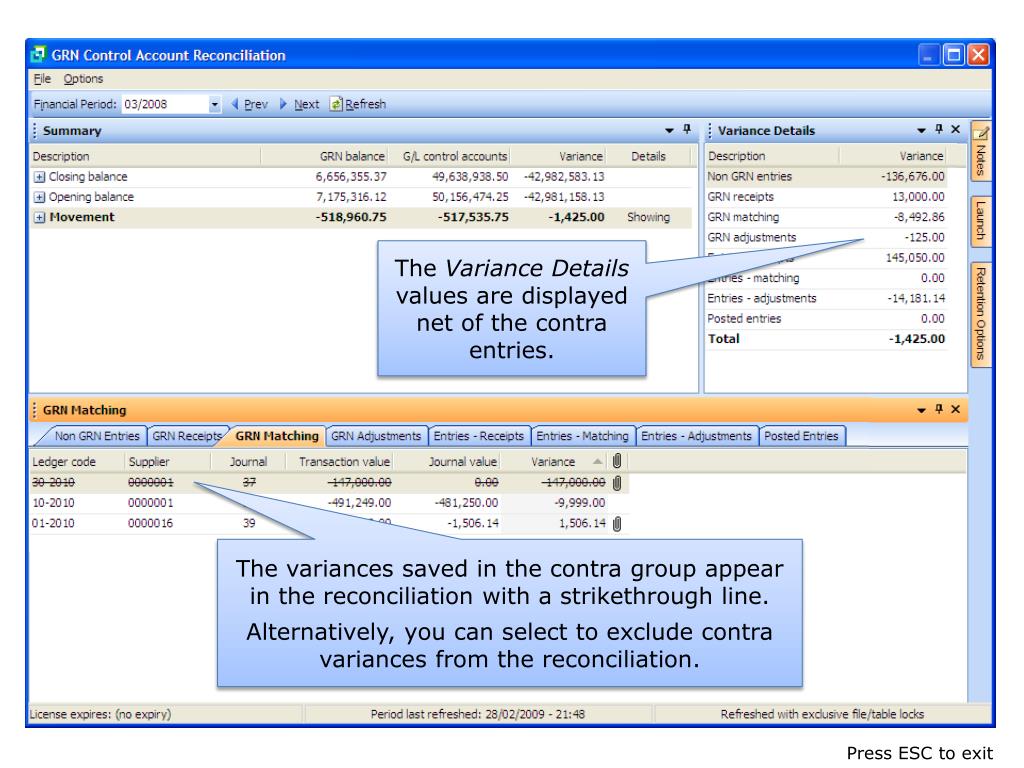The height and width of the screenshot is (768, 1024).
Task: Expand the Closing balance row
Action: pos(39,177)
